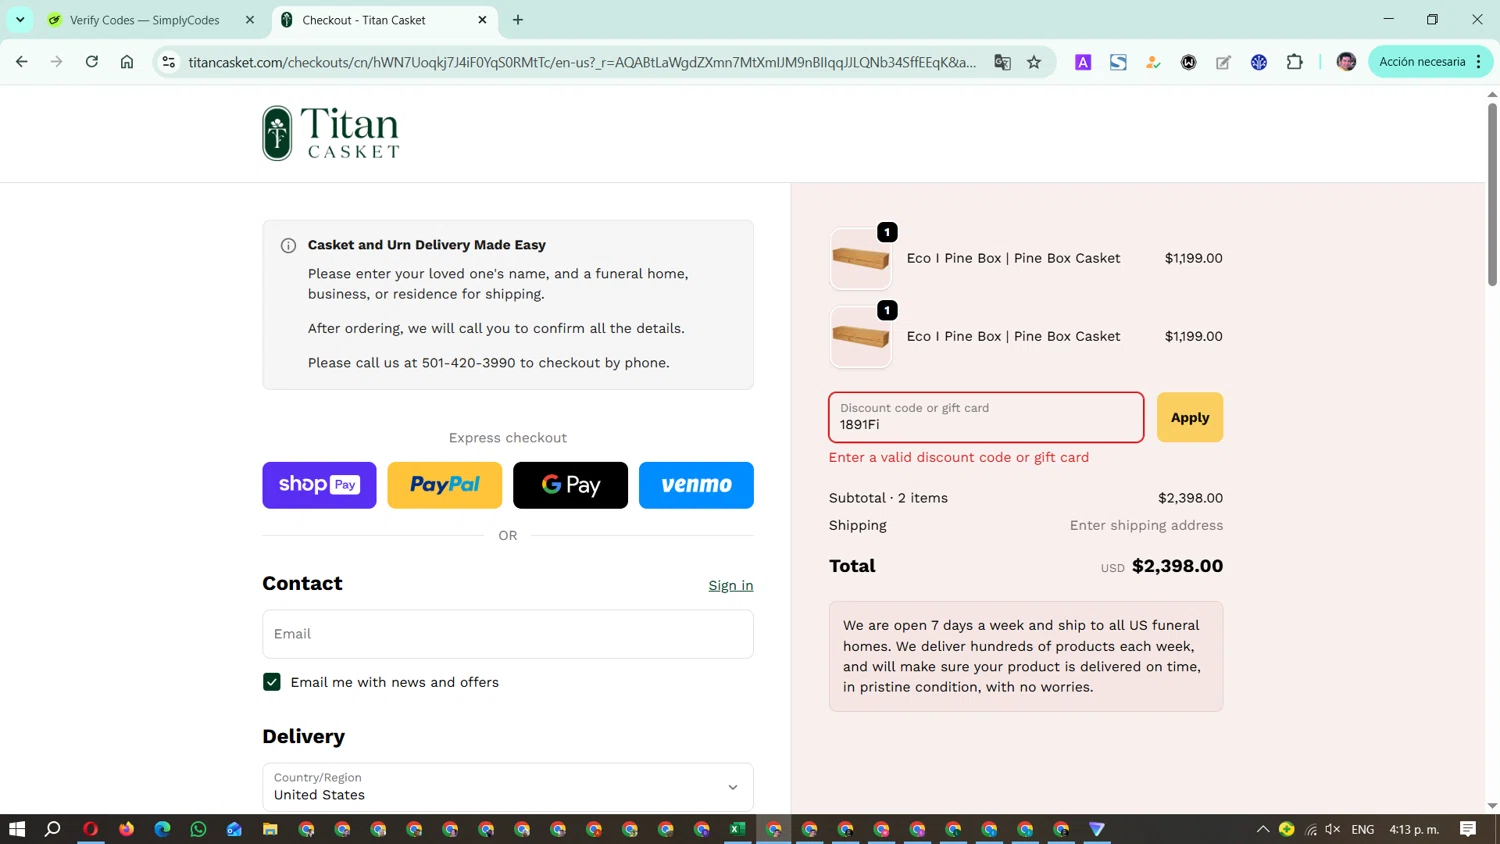Click the address bar URL
1500x844 pixels.
tap(582, 62)
